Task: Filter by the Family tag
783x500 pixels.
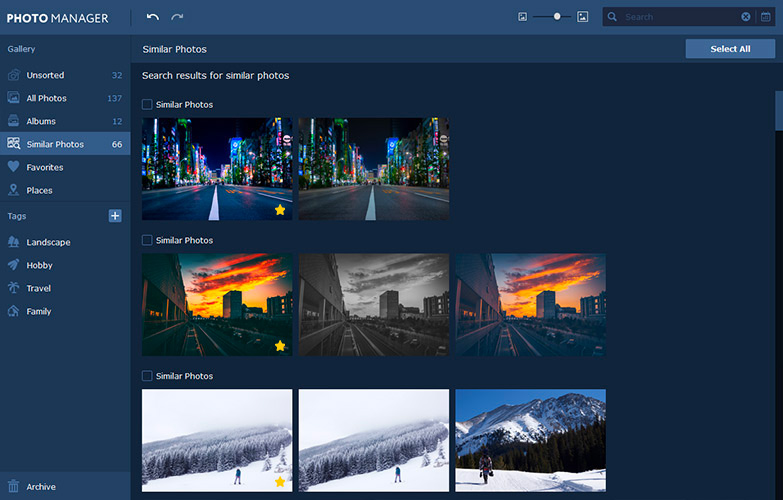Action: pos(65,311)
